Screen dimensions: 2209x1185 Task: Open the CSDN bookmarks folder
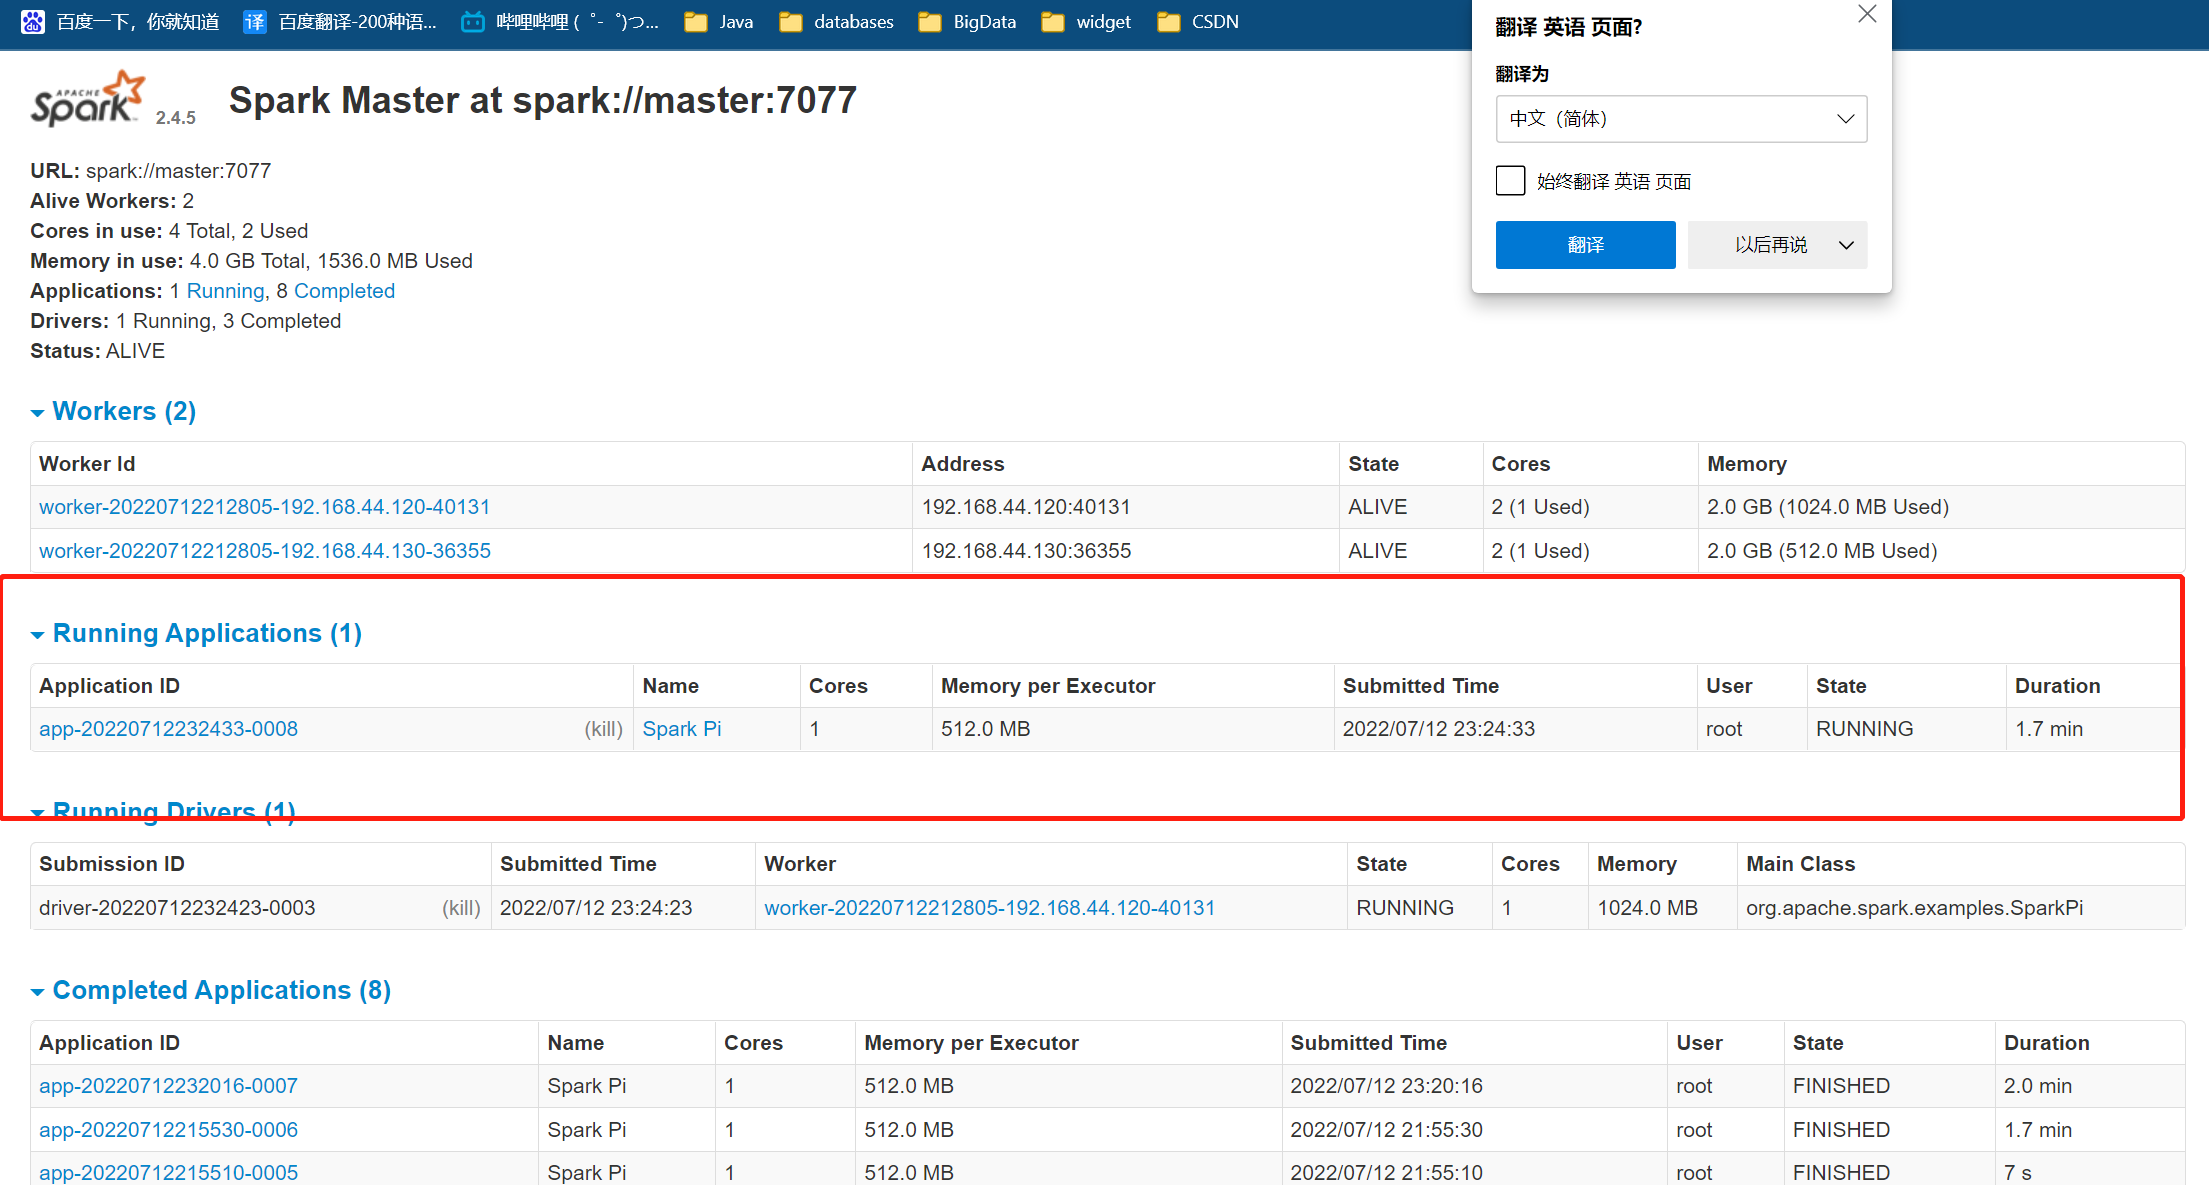click(1197, 22)
